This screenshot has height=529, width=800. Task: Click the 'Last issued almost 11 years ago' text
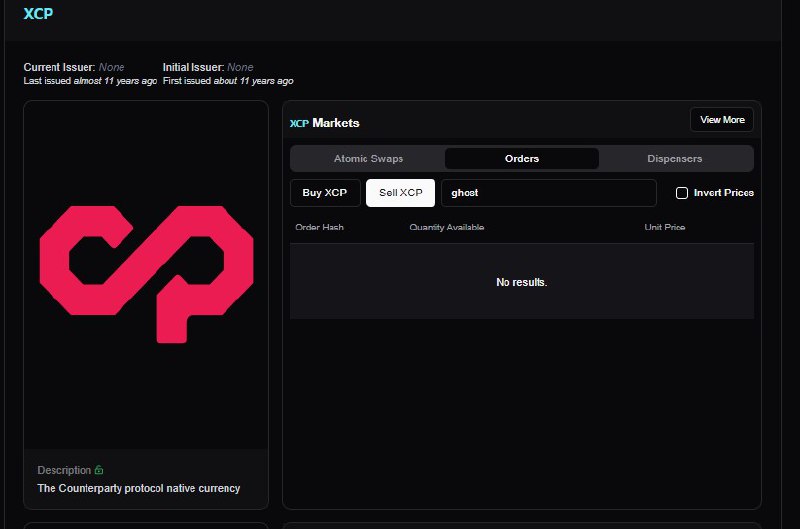(90, 81)
